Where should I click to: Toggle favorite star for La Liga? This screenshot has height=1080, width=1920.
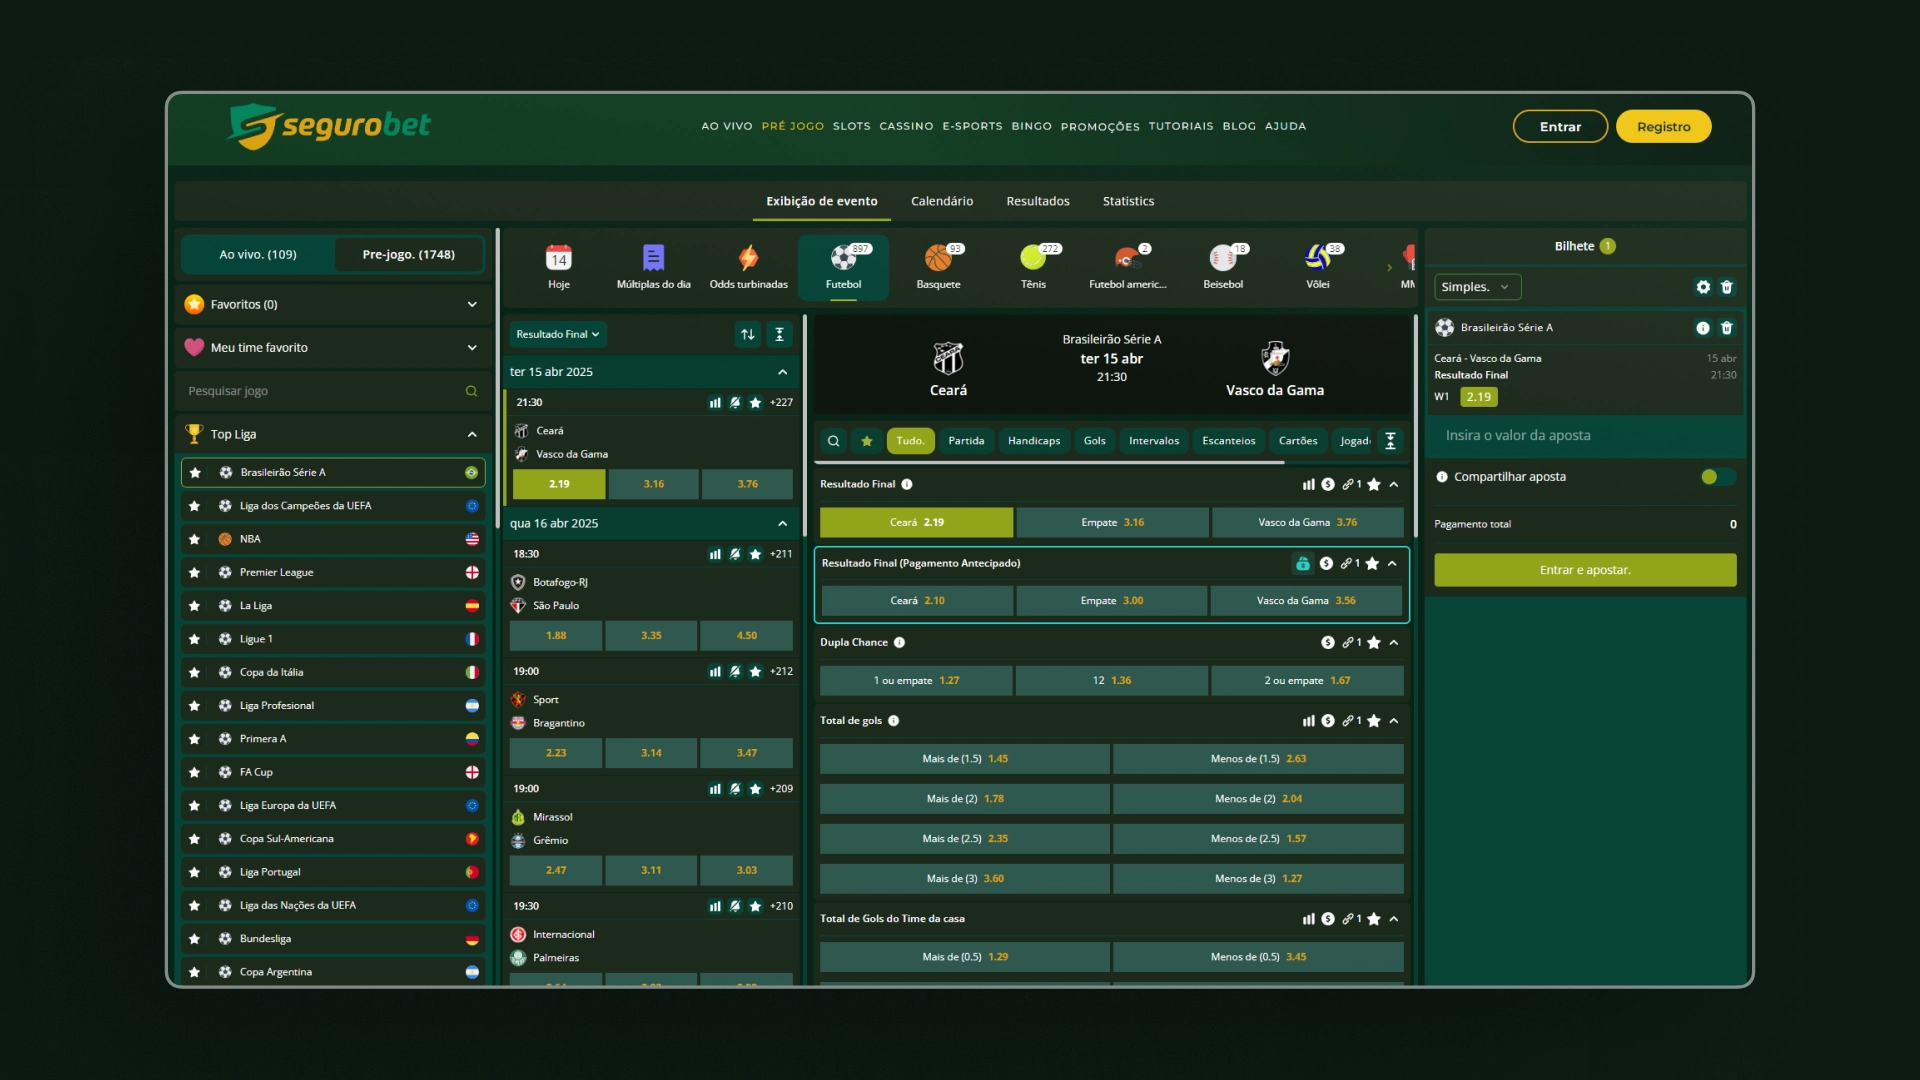point(195,606)
